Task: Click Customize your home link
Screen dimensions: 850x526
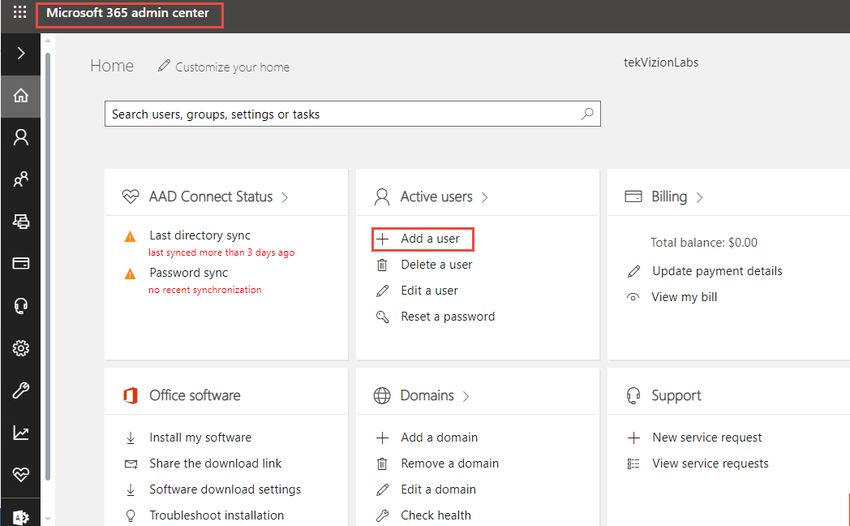Action: pyautogui.click(x=232, y=67)
